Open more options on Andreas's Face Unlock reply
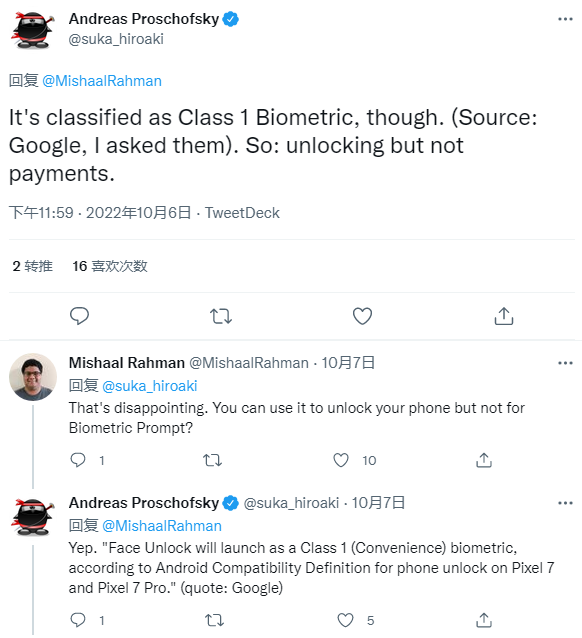 click(x=565, y=503)
